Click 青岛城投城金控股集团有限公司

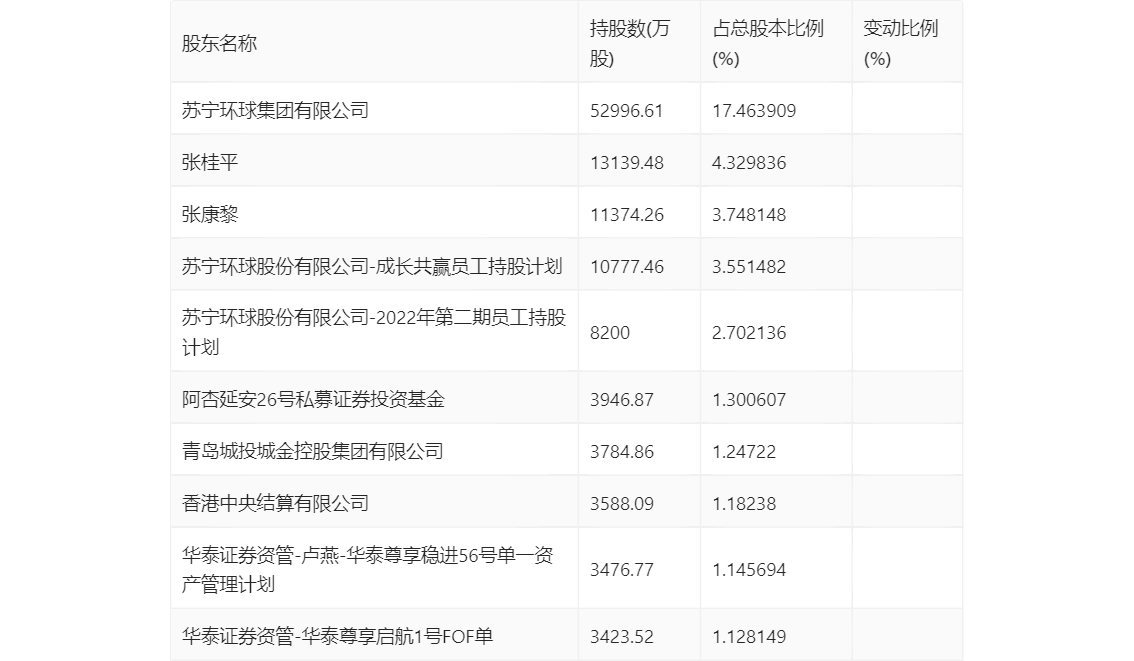312,451
